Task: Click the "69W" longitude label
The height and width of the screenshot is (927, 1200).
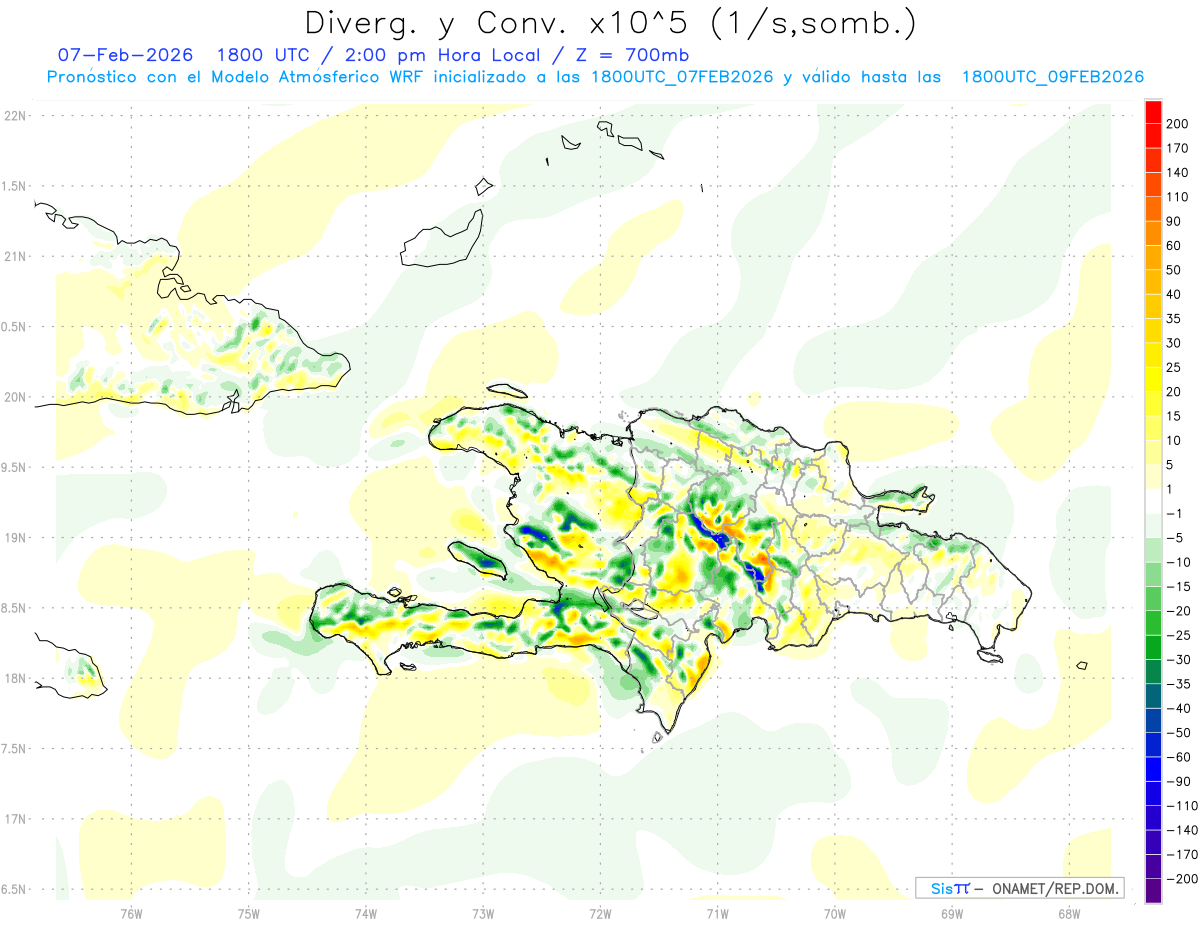Action: [x=952, y=913]
